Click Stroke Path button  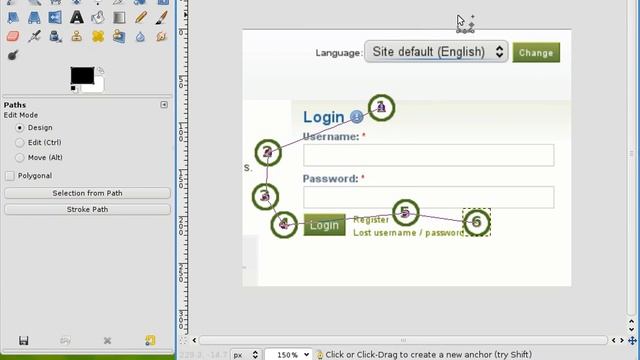point(87,209)
